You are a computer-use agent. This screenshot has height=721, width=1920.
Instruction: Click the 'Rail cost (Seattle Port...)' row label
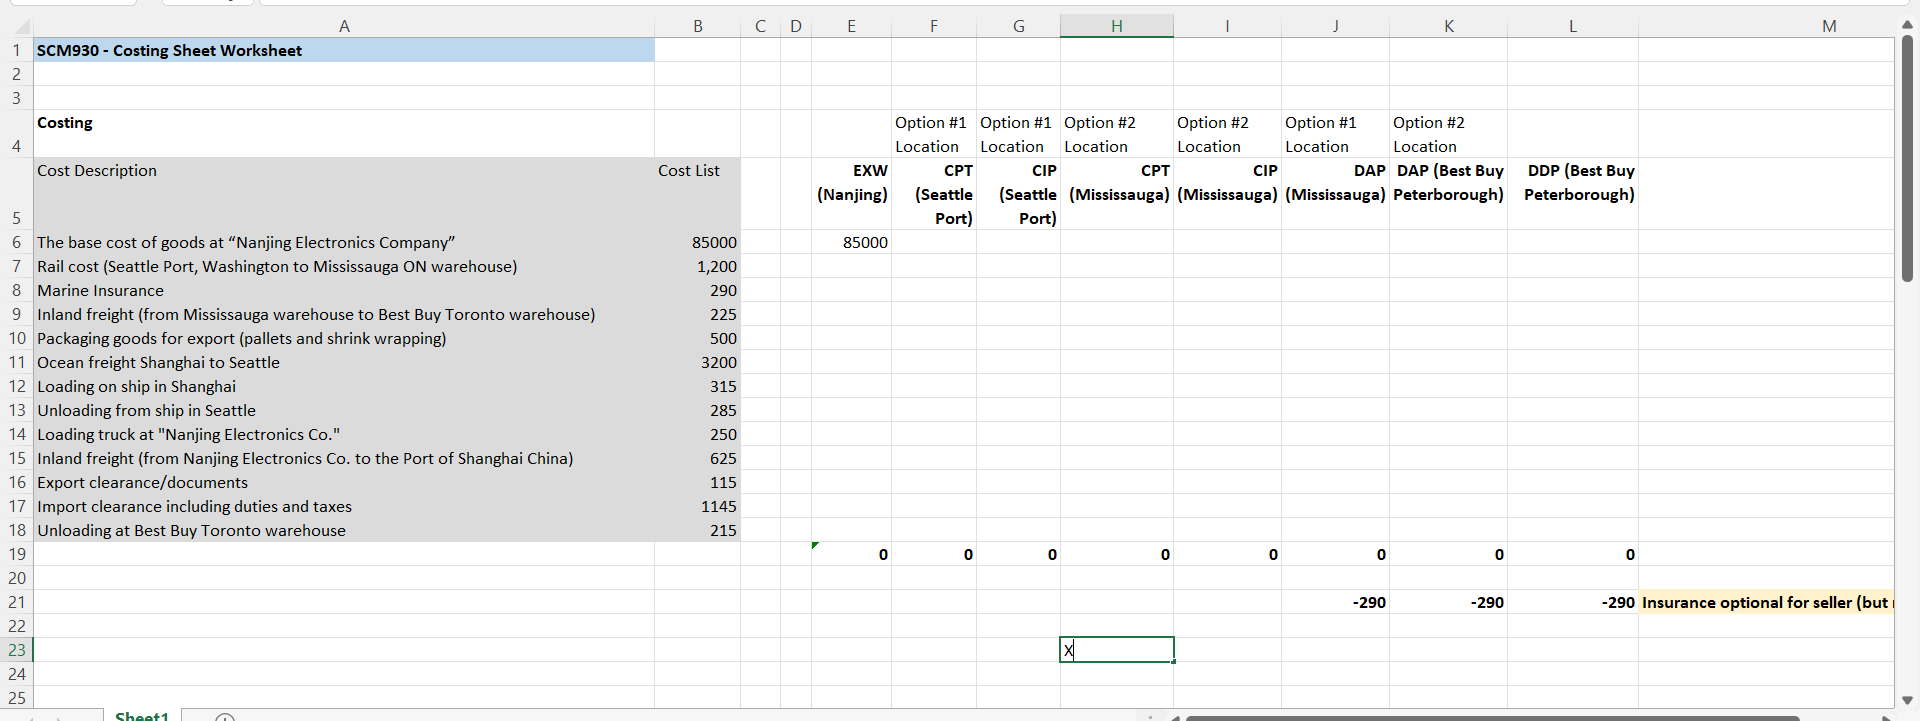277,266
